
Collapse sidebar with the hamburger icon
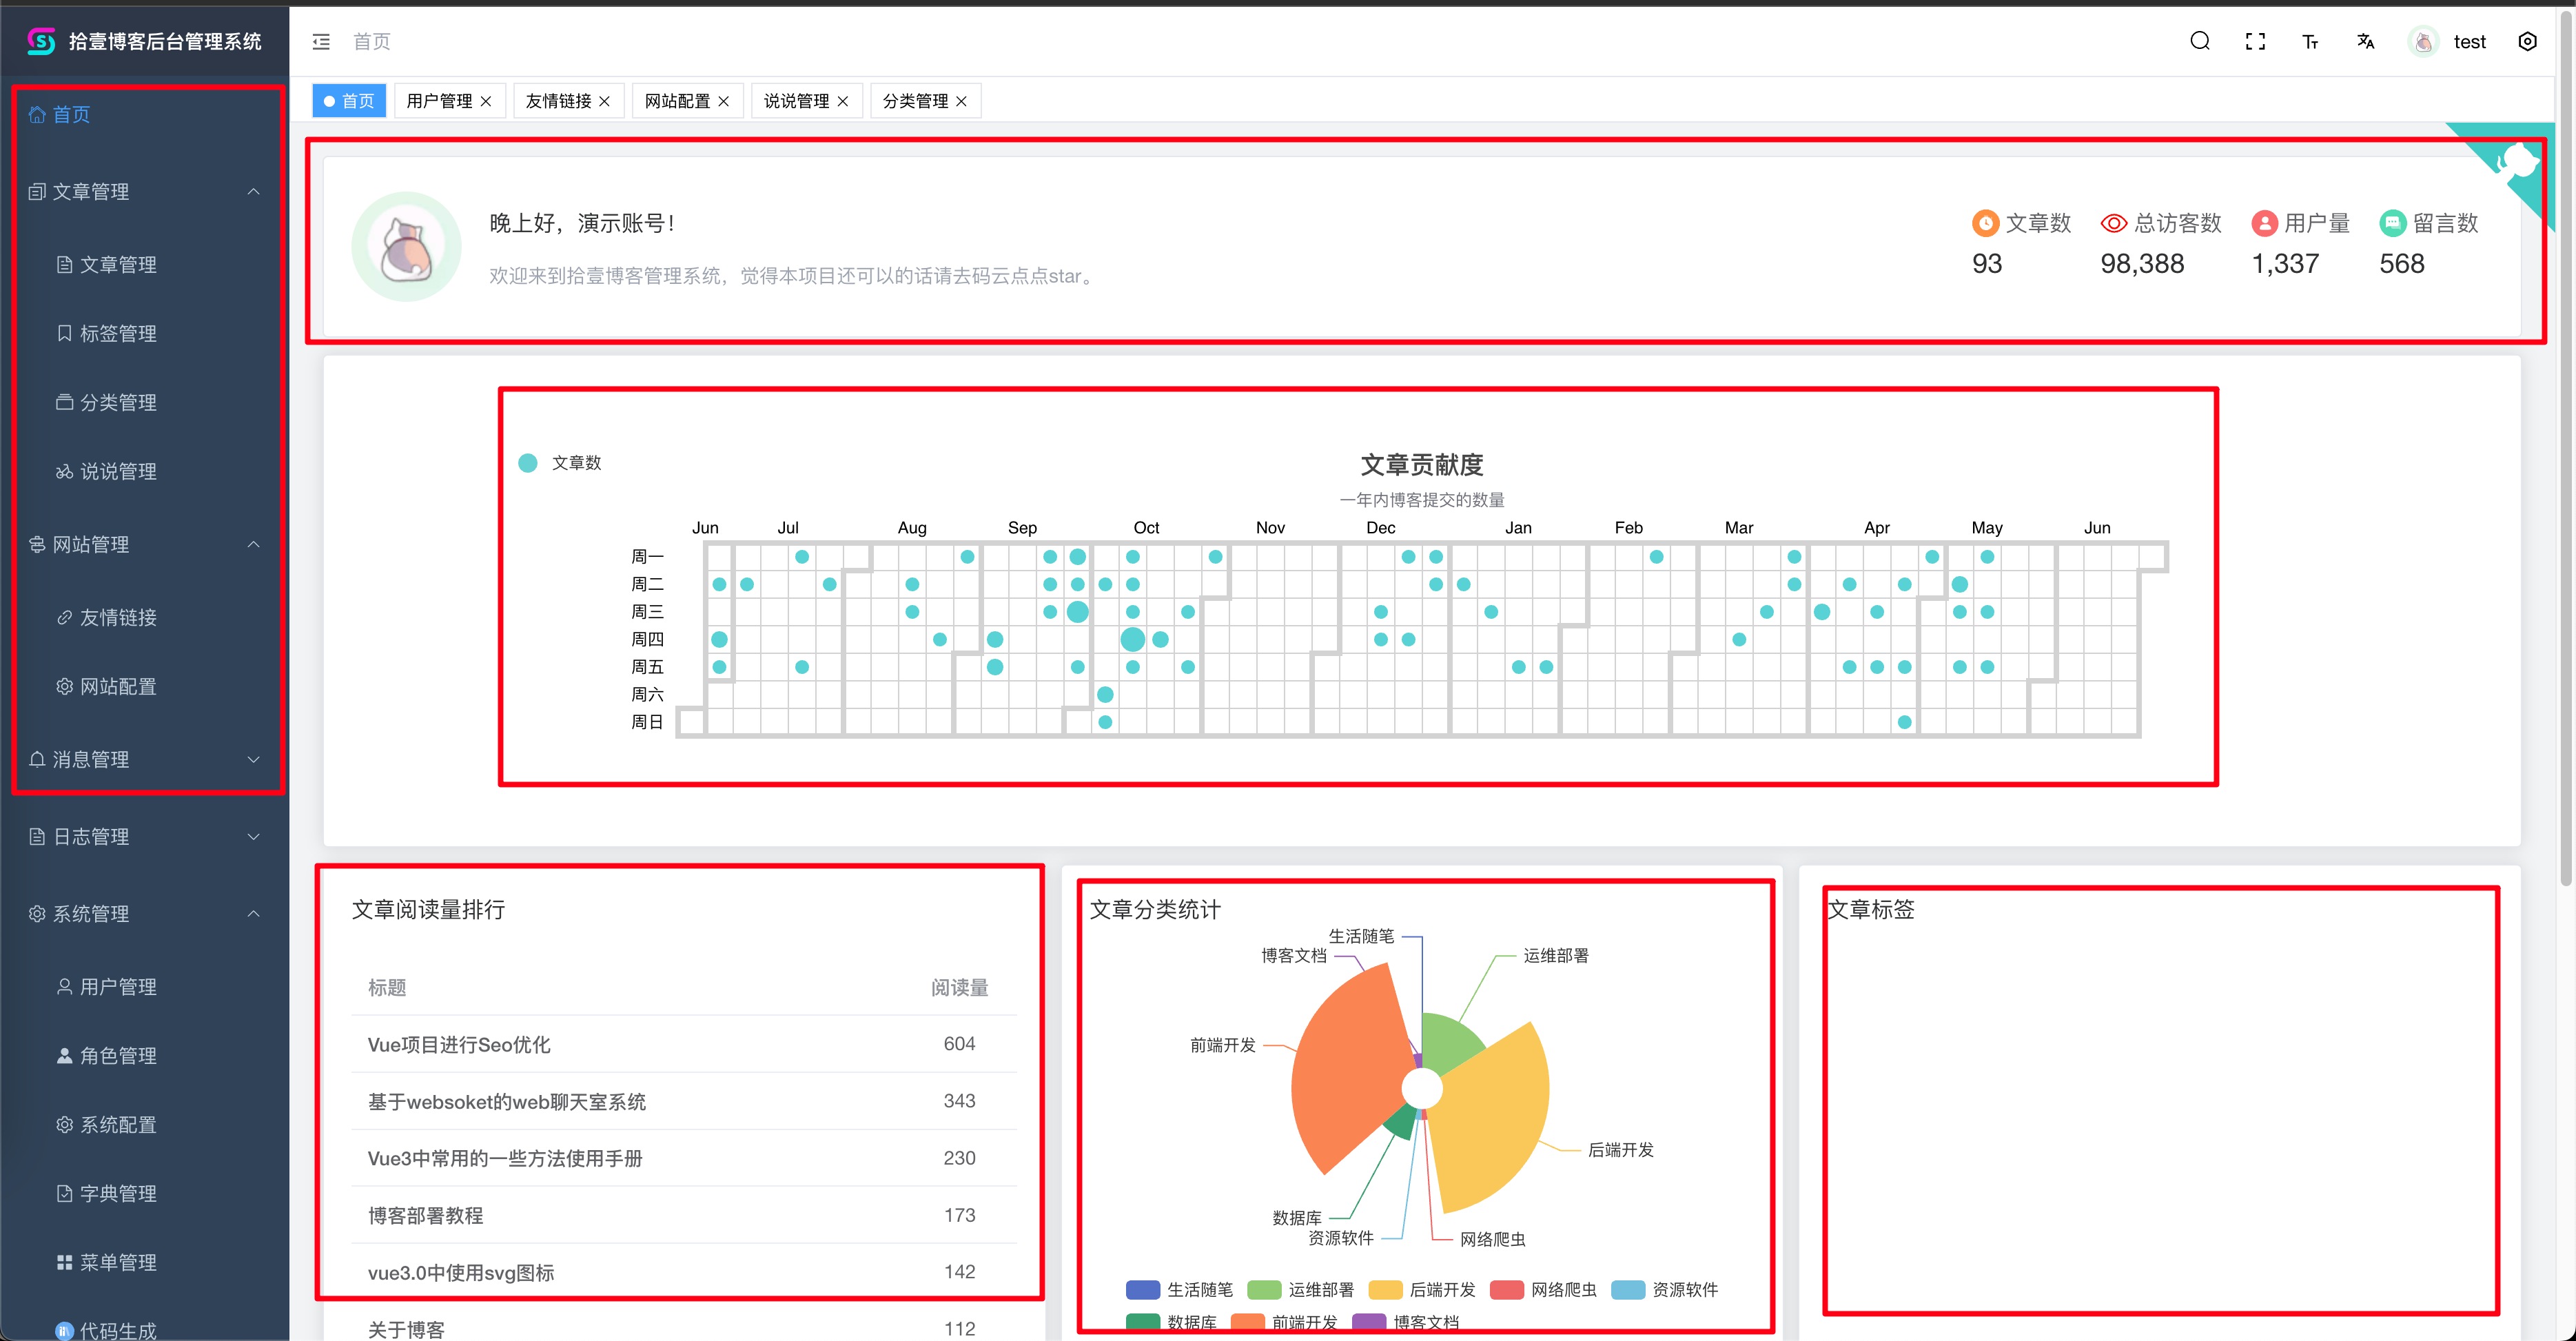pyautogui.click(x=321, y=41)
